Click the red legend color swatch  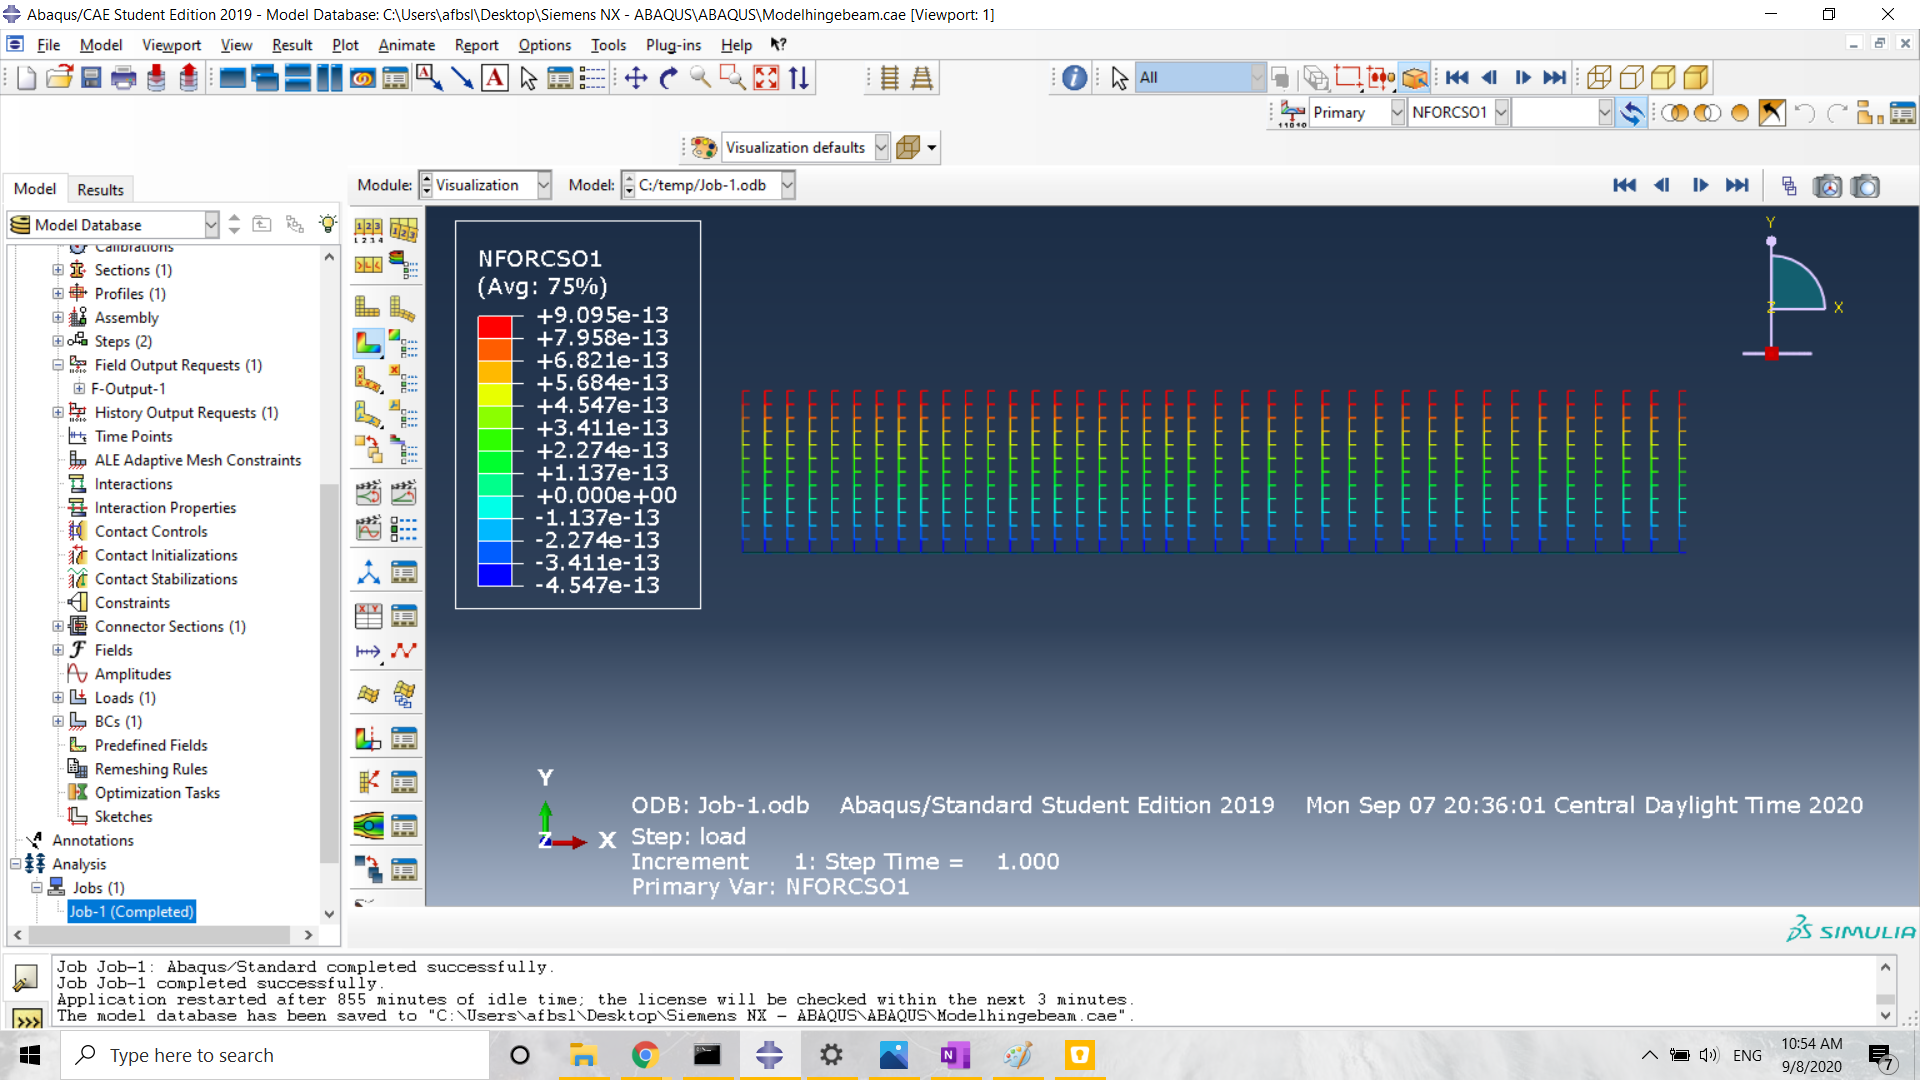point(495,328)
